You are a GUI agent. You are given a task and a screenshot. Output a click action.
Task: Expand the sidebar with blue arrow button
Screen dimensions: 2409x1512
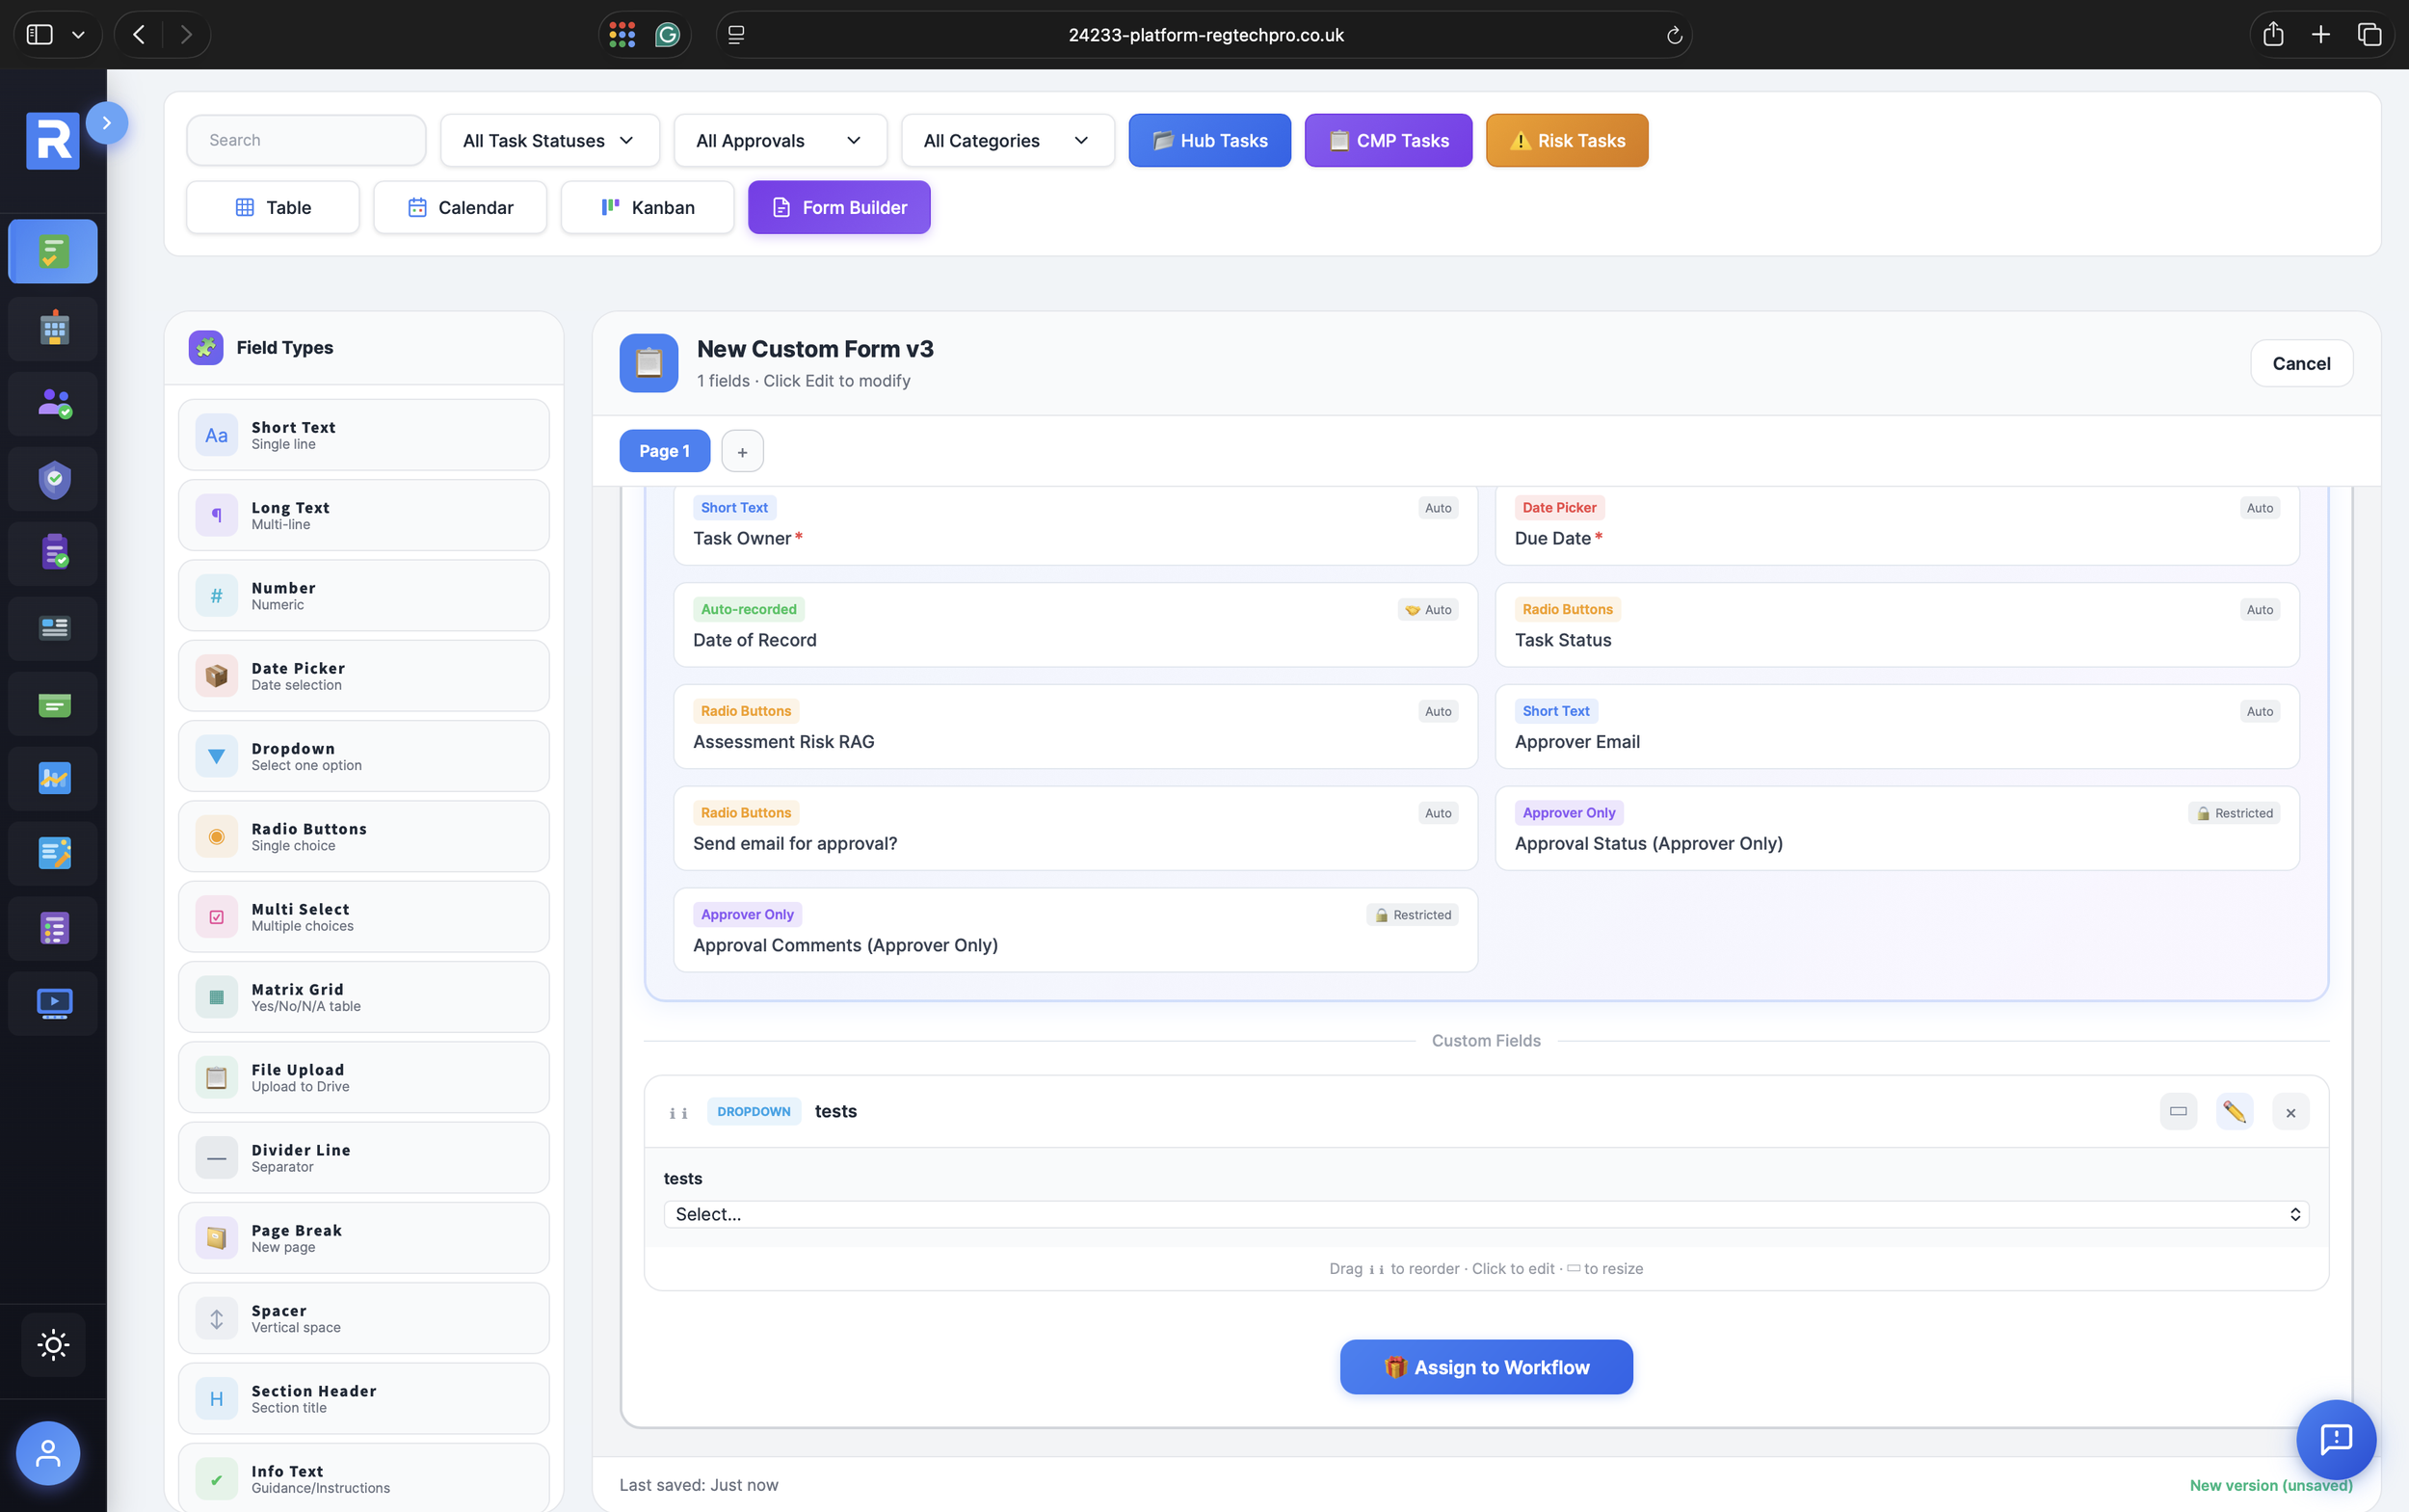[x=106, y=123]
